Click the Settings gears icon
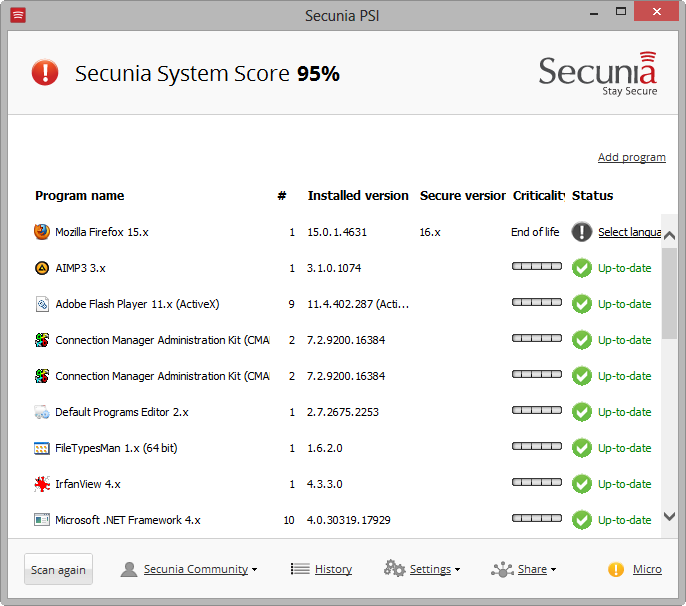This screenshot has width=686, height=606. [395, 568]
